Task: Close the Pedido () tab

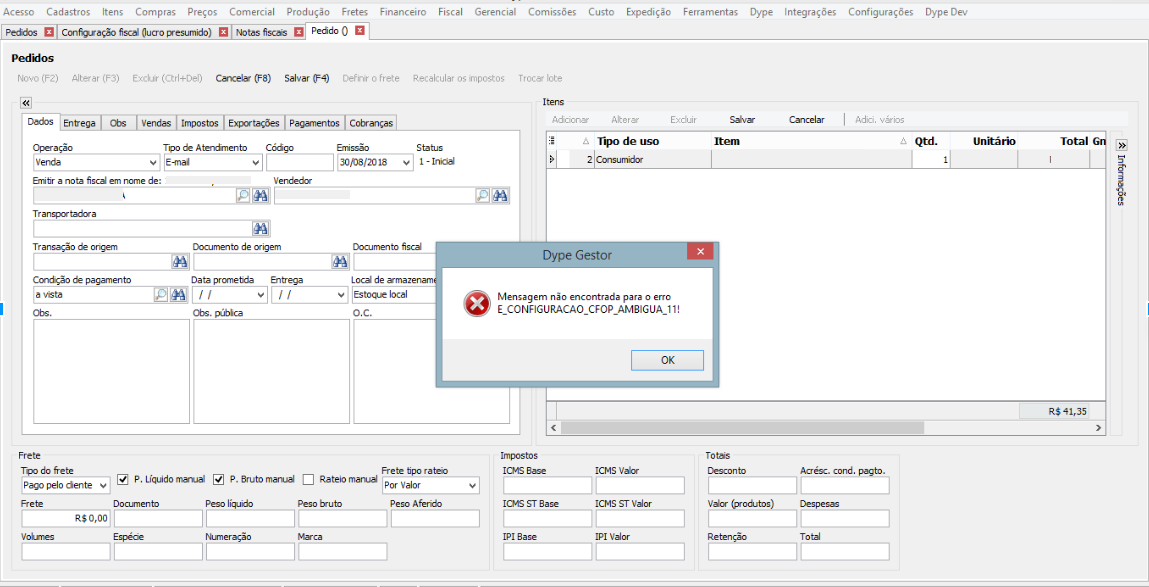Action: (x=359, y=31)
